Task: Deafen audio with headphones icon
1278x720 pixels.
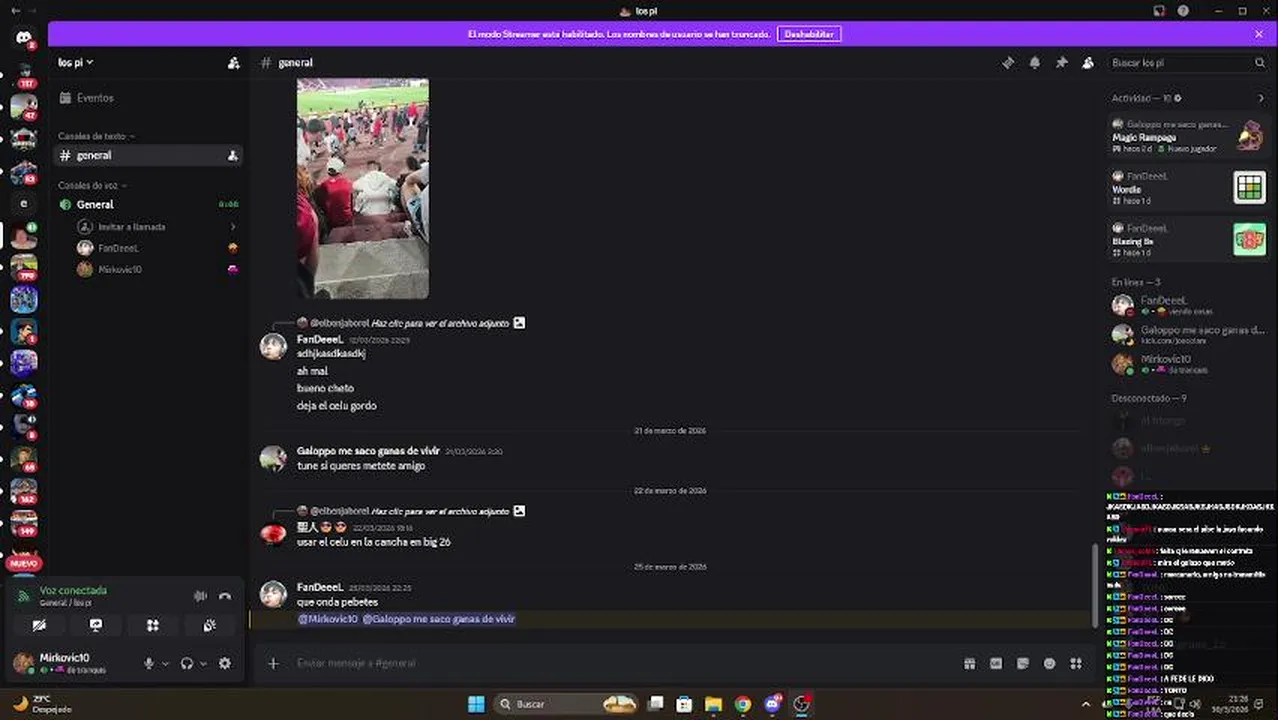Action: pos(187,663)
